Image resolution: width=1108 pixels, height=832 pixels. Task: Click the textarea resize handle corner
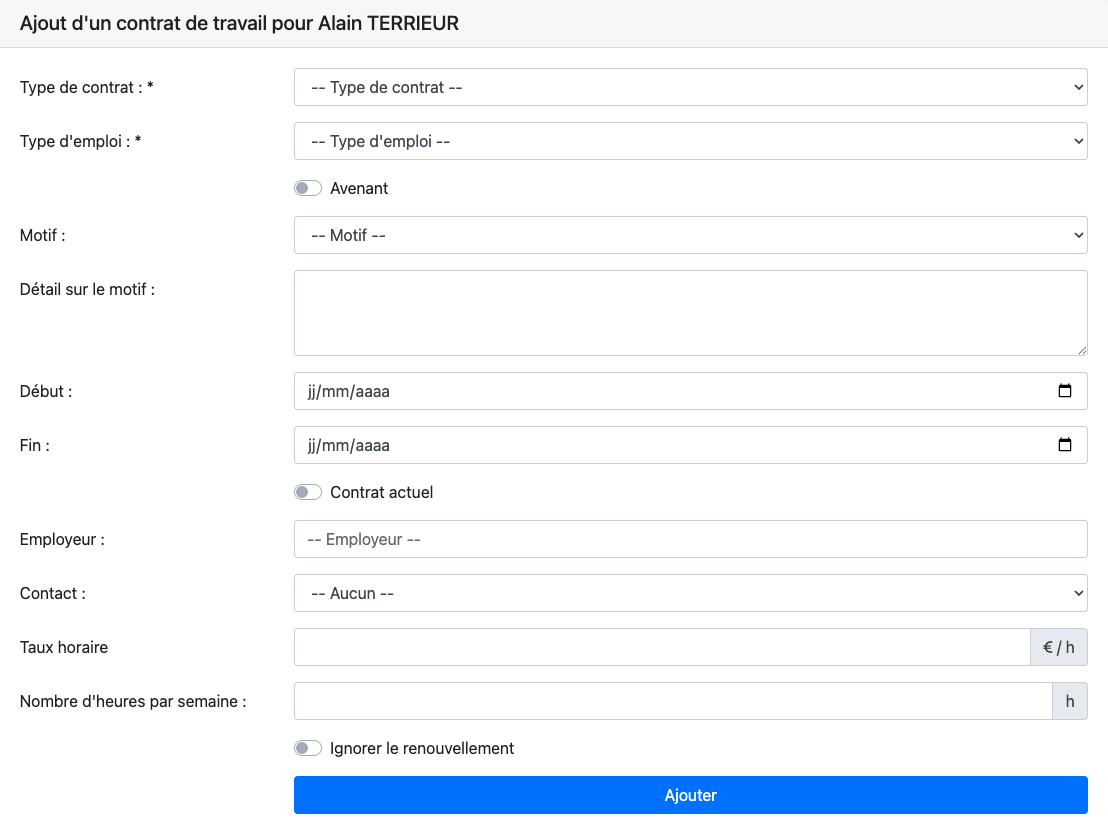pyautogui.click(x=1082, y=350)
